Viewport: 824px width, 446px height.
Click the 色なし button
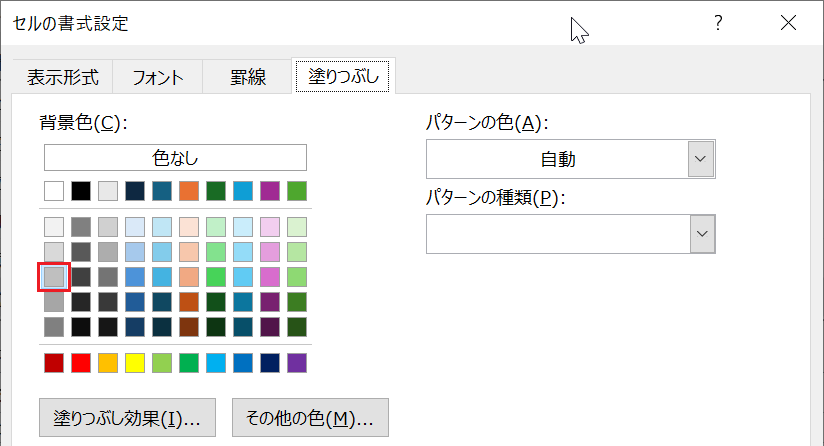[x=175, y=158]
